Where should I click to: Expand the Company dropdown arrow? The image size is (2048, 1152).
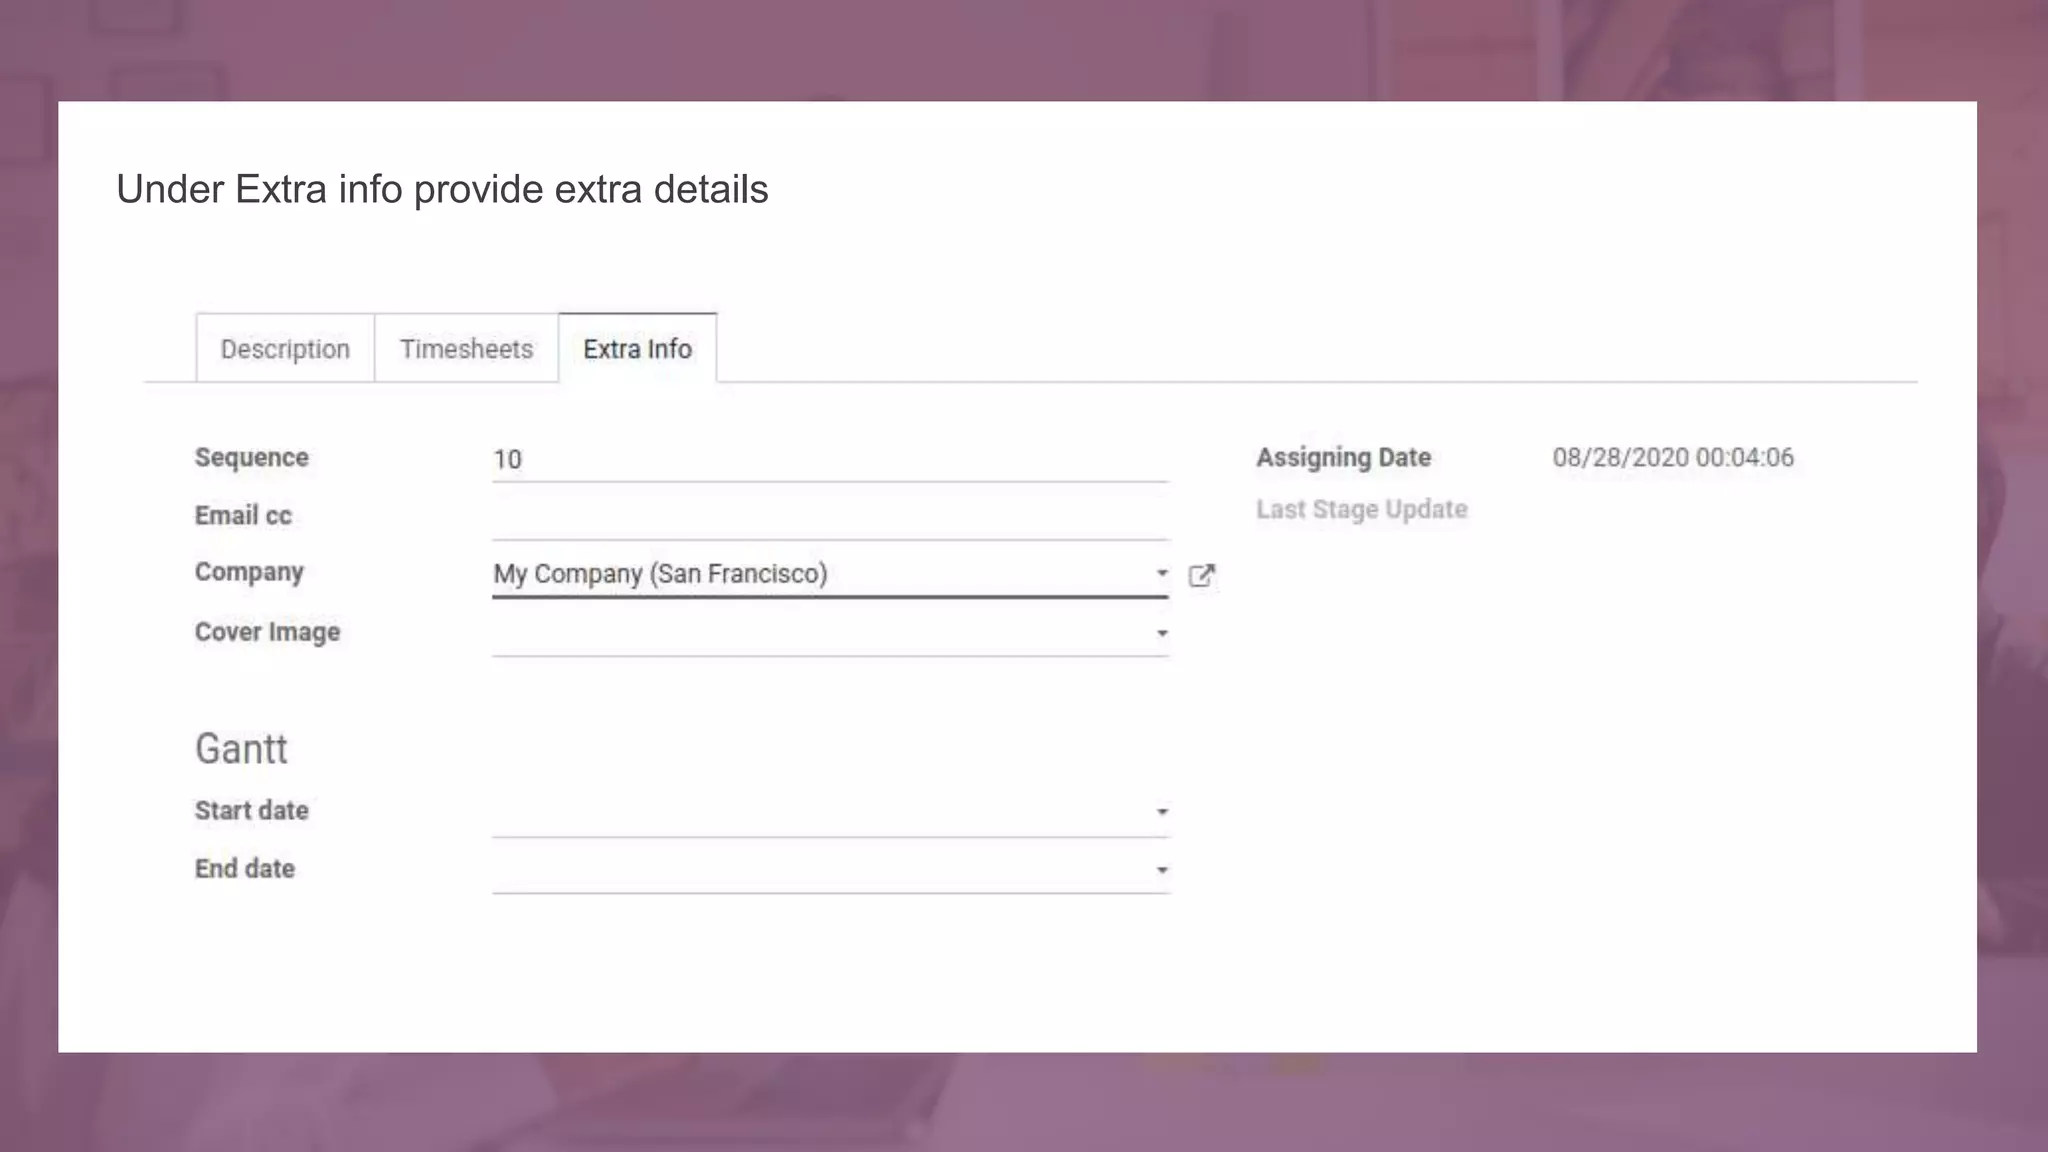point(1162,573)
